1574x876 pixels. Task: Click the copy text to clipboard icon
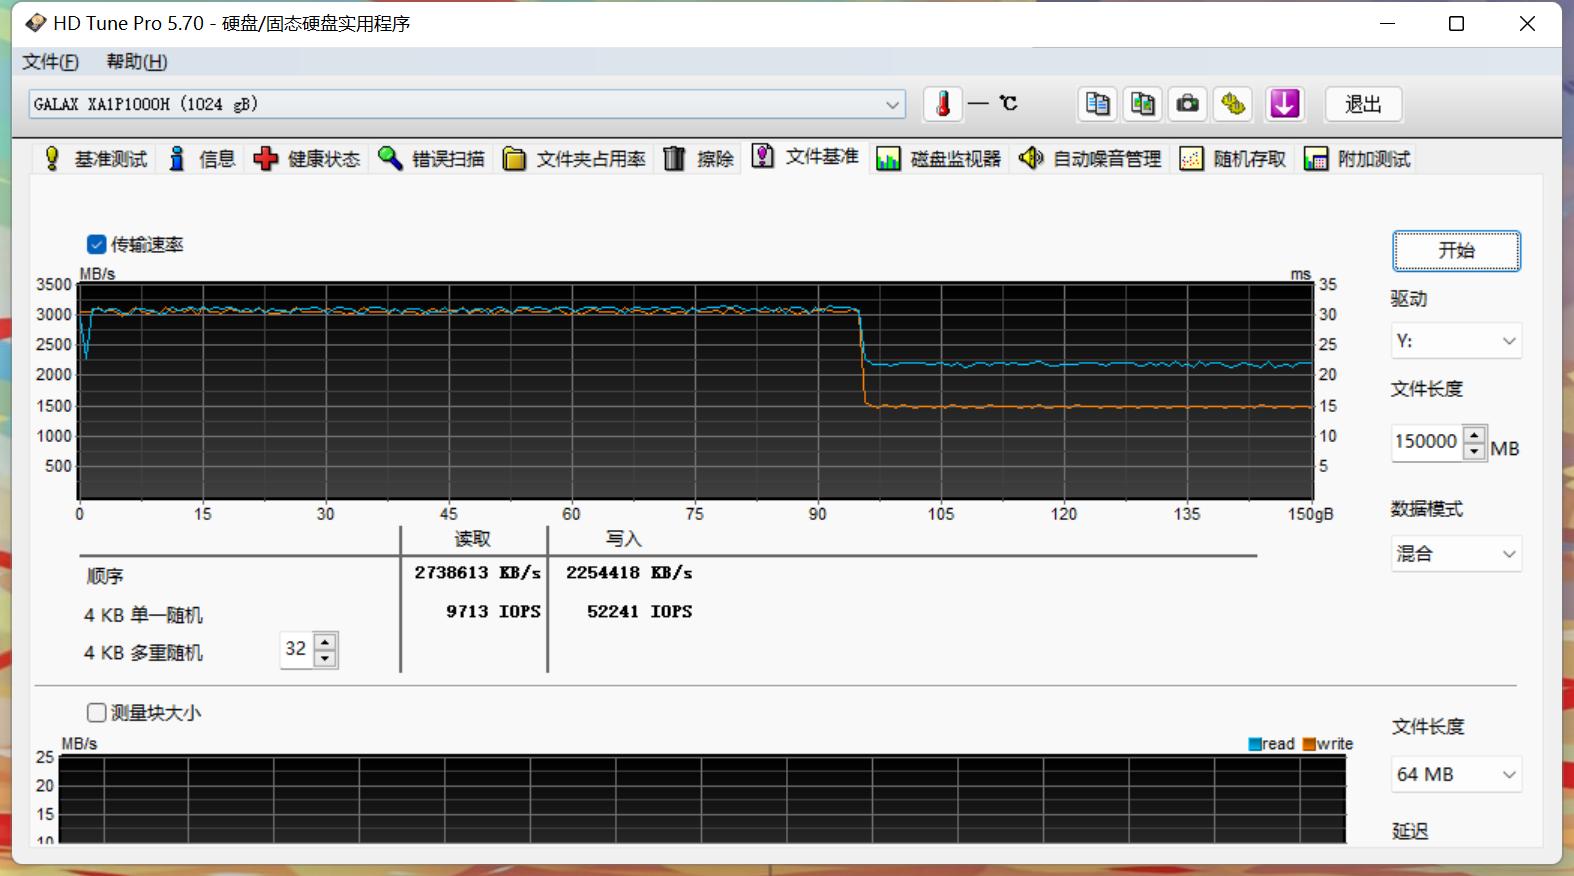(x=1097, y=104)
